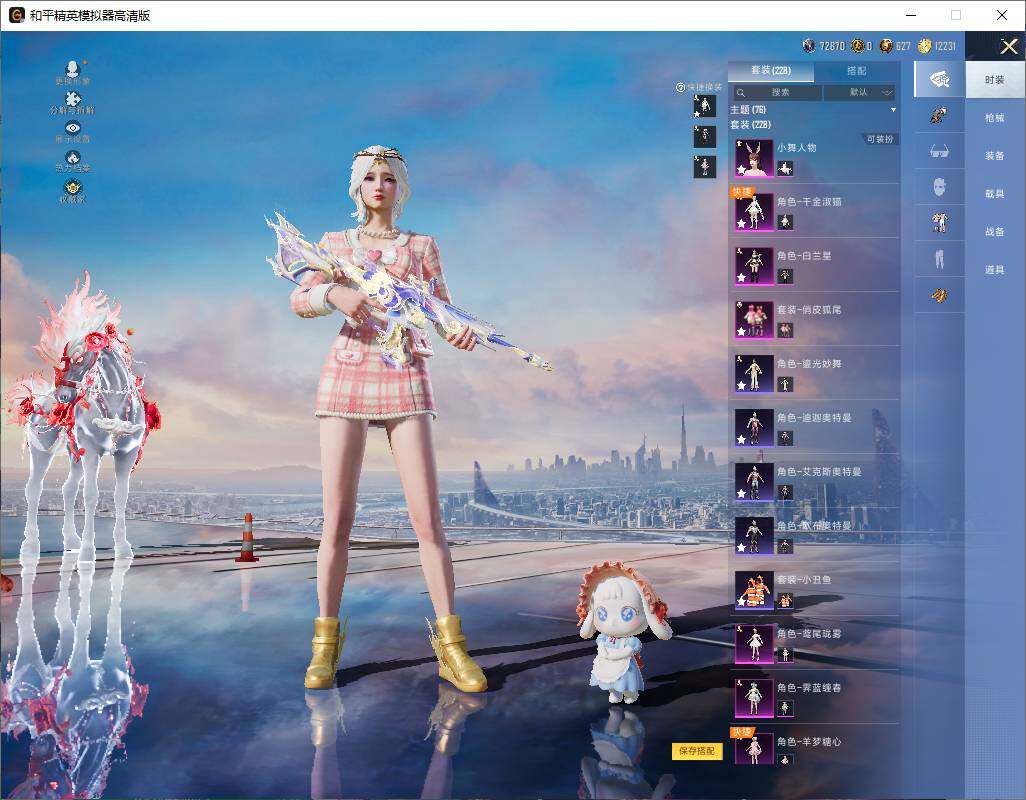
Task: Select 套装-小丑鱼 outfit thumbnail
Action: [x=754, y=590]
